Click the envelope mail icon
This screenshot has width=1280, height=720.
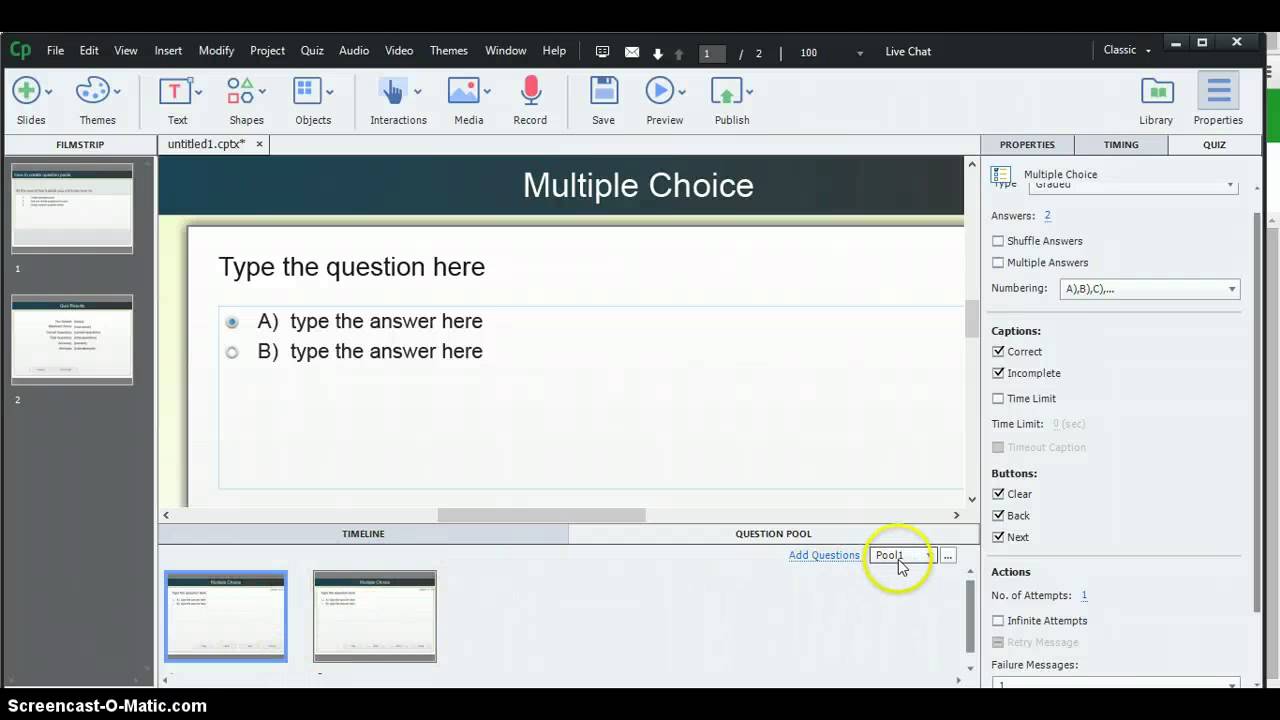(x=632, y=52)
